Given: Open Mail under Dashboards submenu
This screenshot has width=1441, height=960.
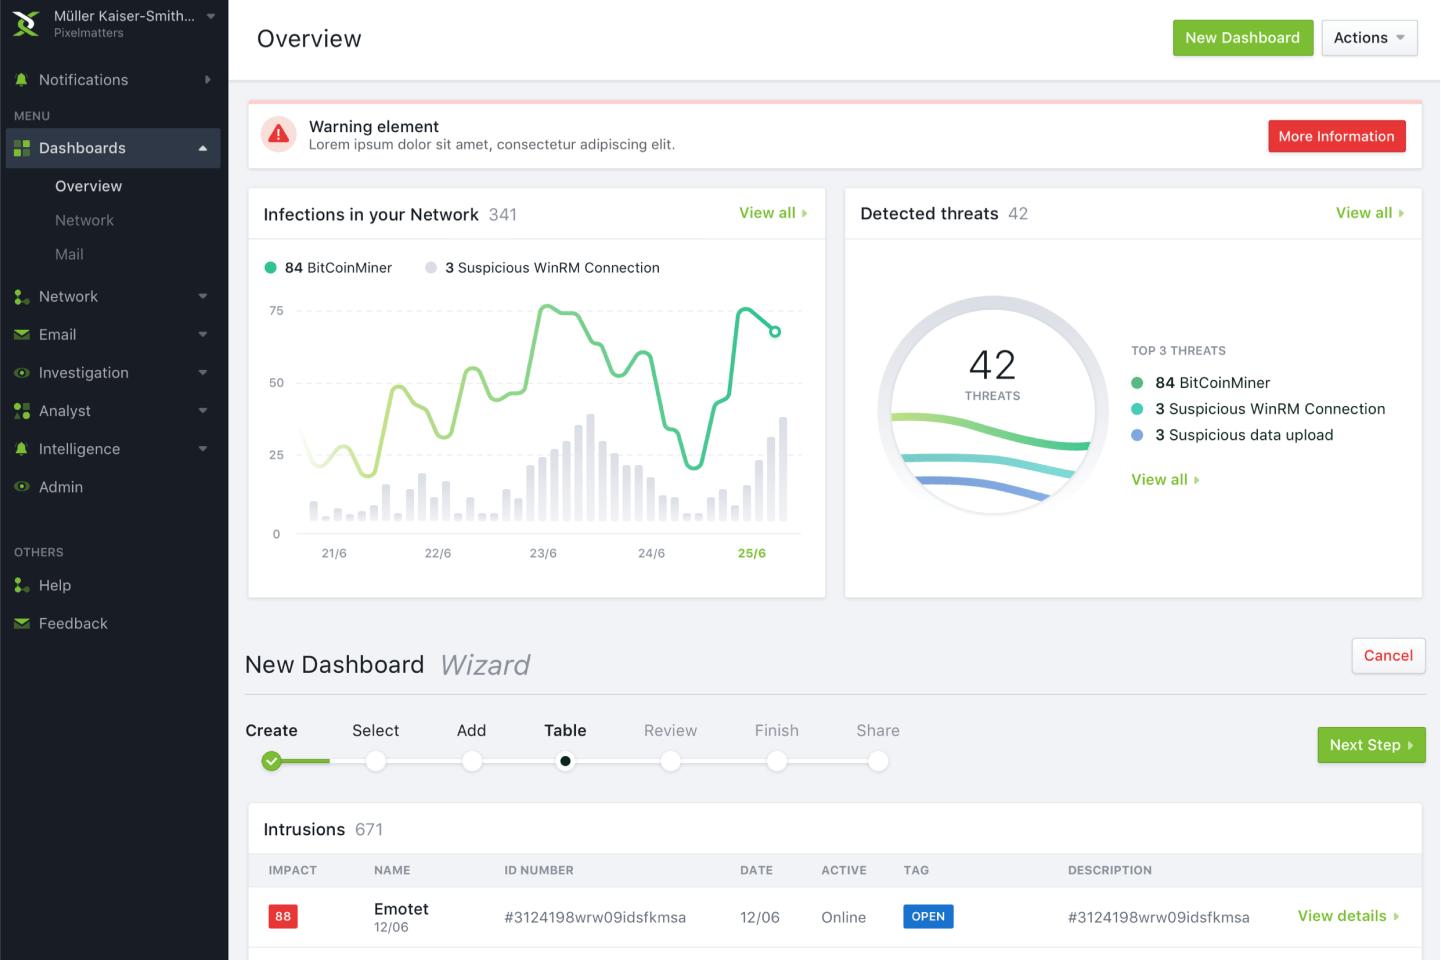Looking at the screenshot, I should [69, 255].
